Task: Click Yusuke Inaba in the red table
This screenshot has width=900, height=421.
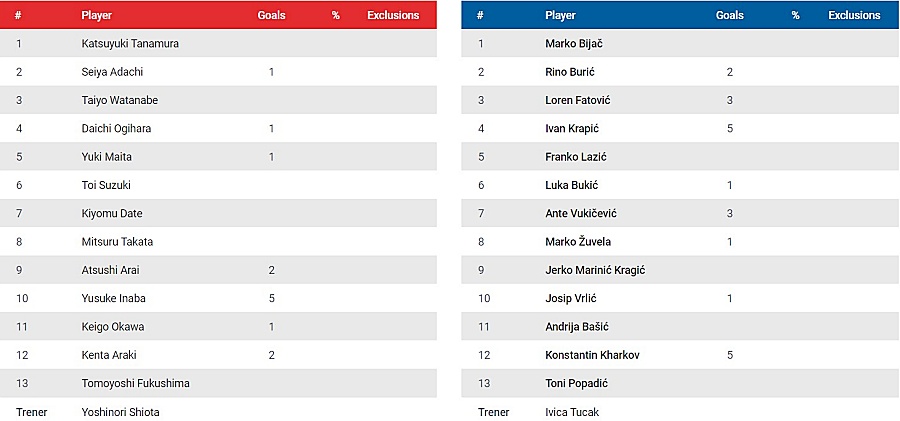Action: coord(113,298)
